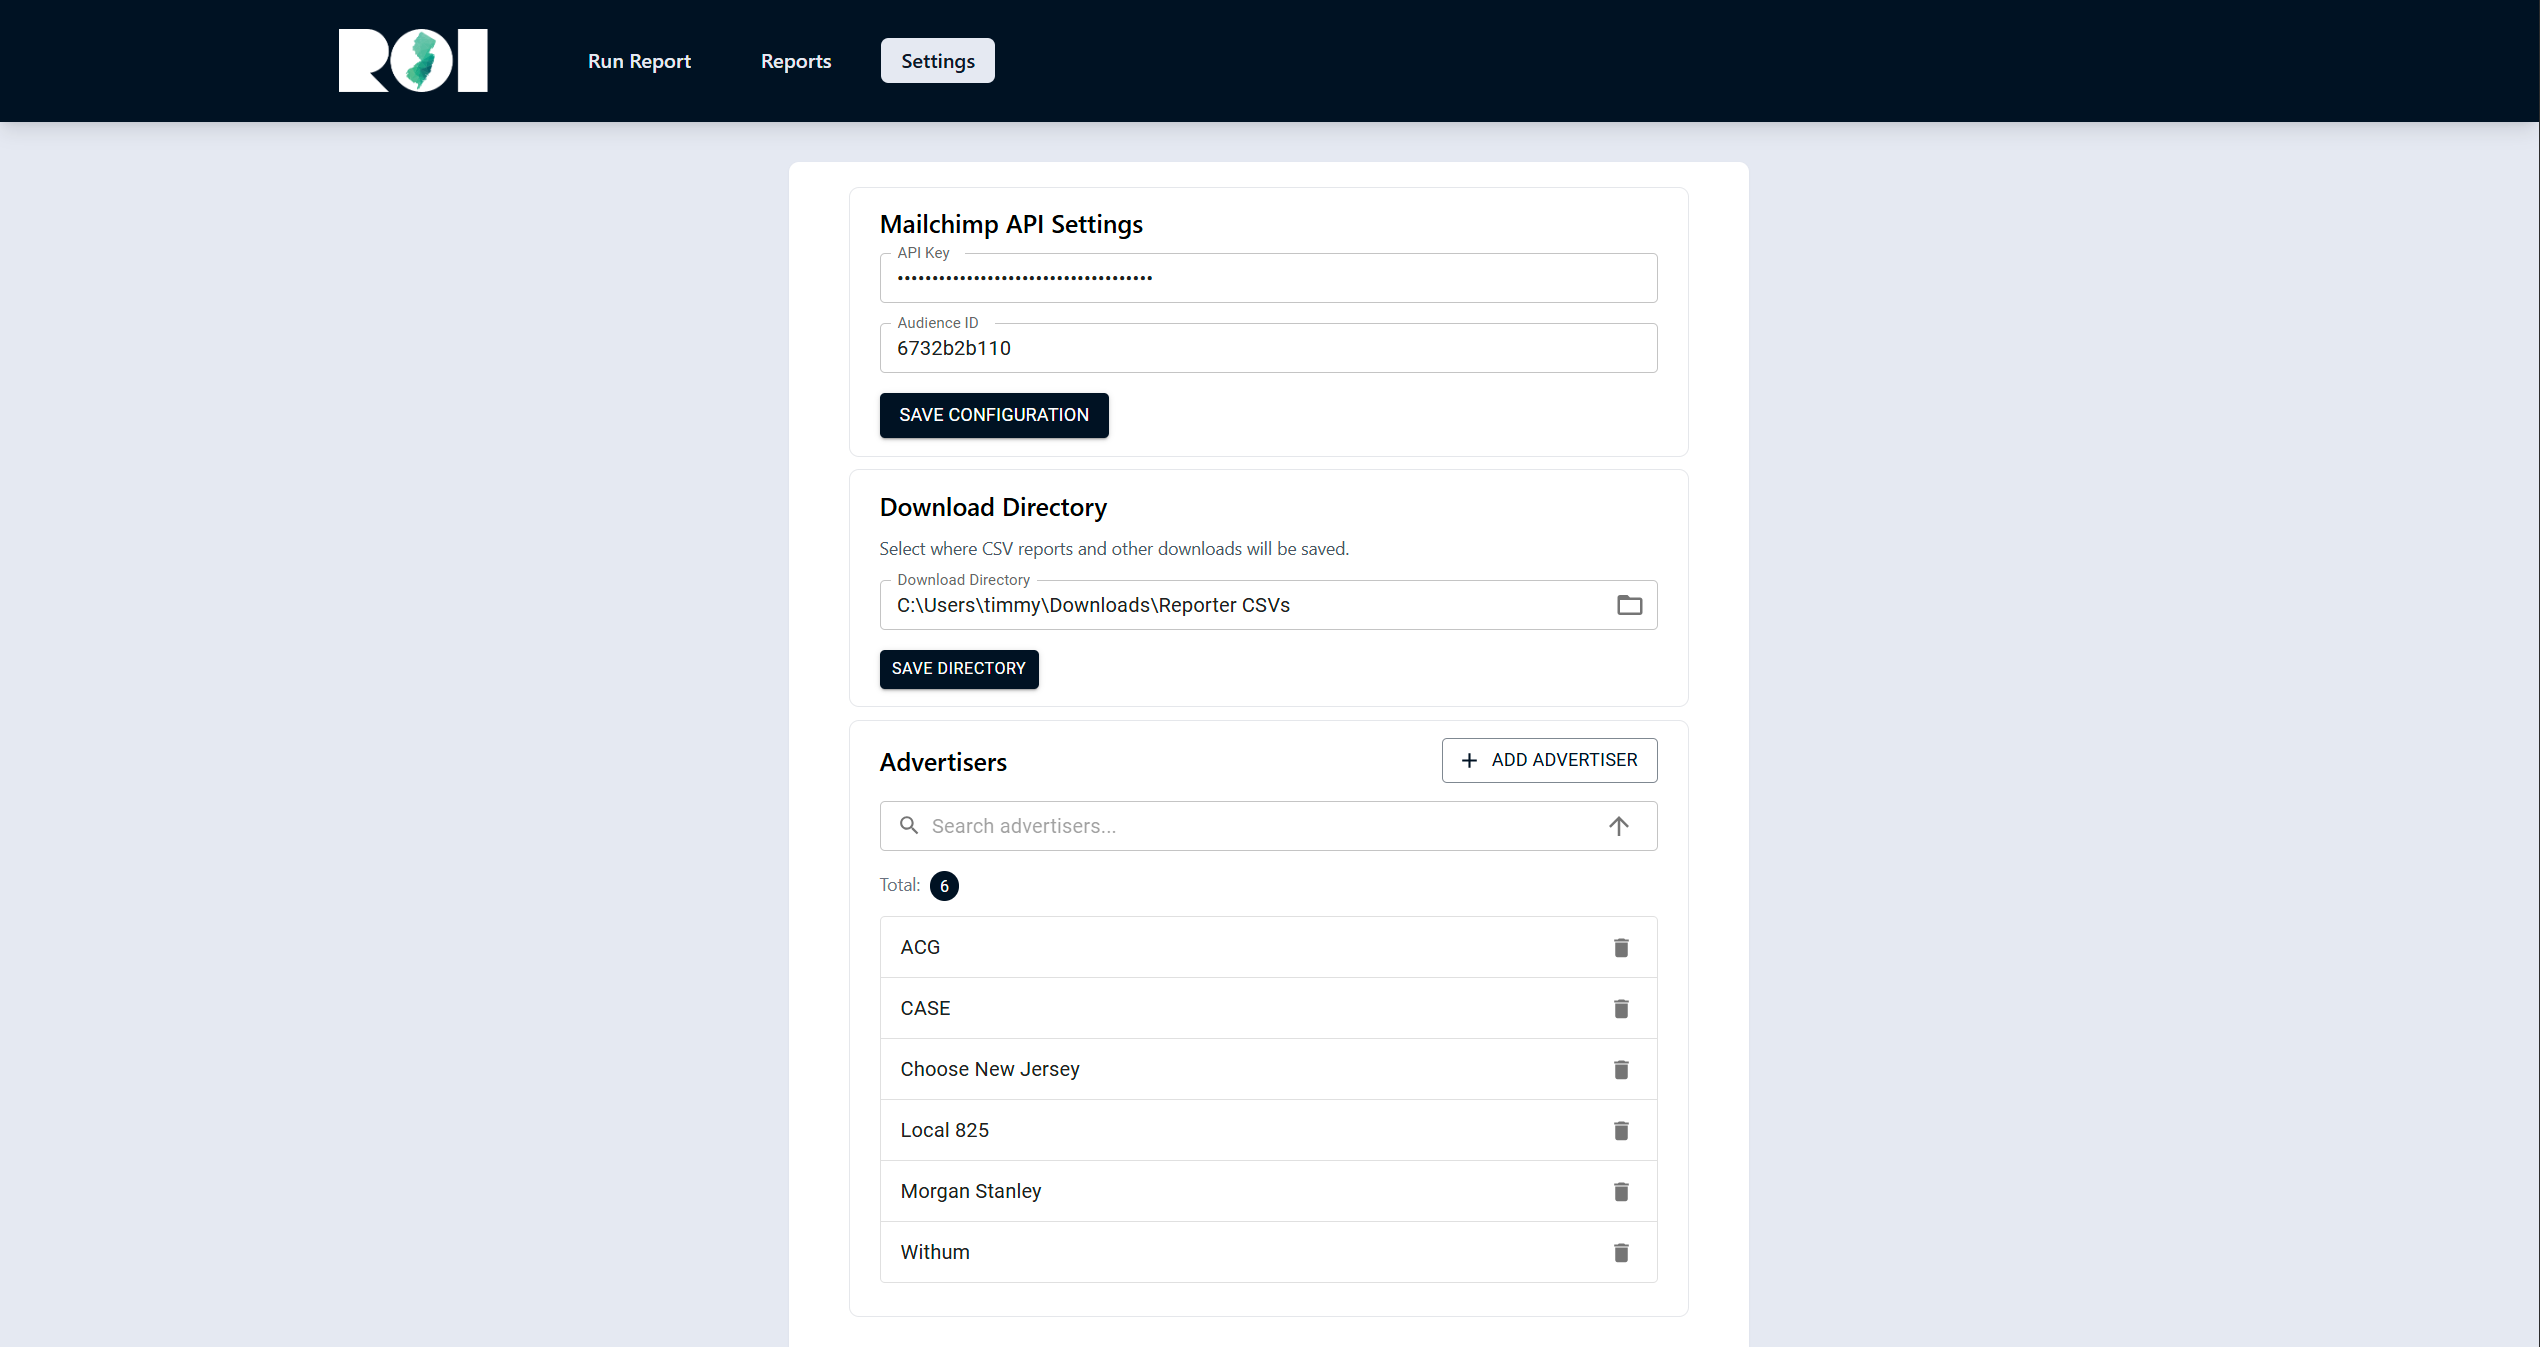Select Choose New Jersey row text
The width and height of the screenshot is (2540, 1347).
click(990, 1069)
